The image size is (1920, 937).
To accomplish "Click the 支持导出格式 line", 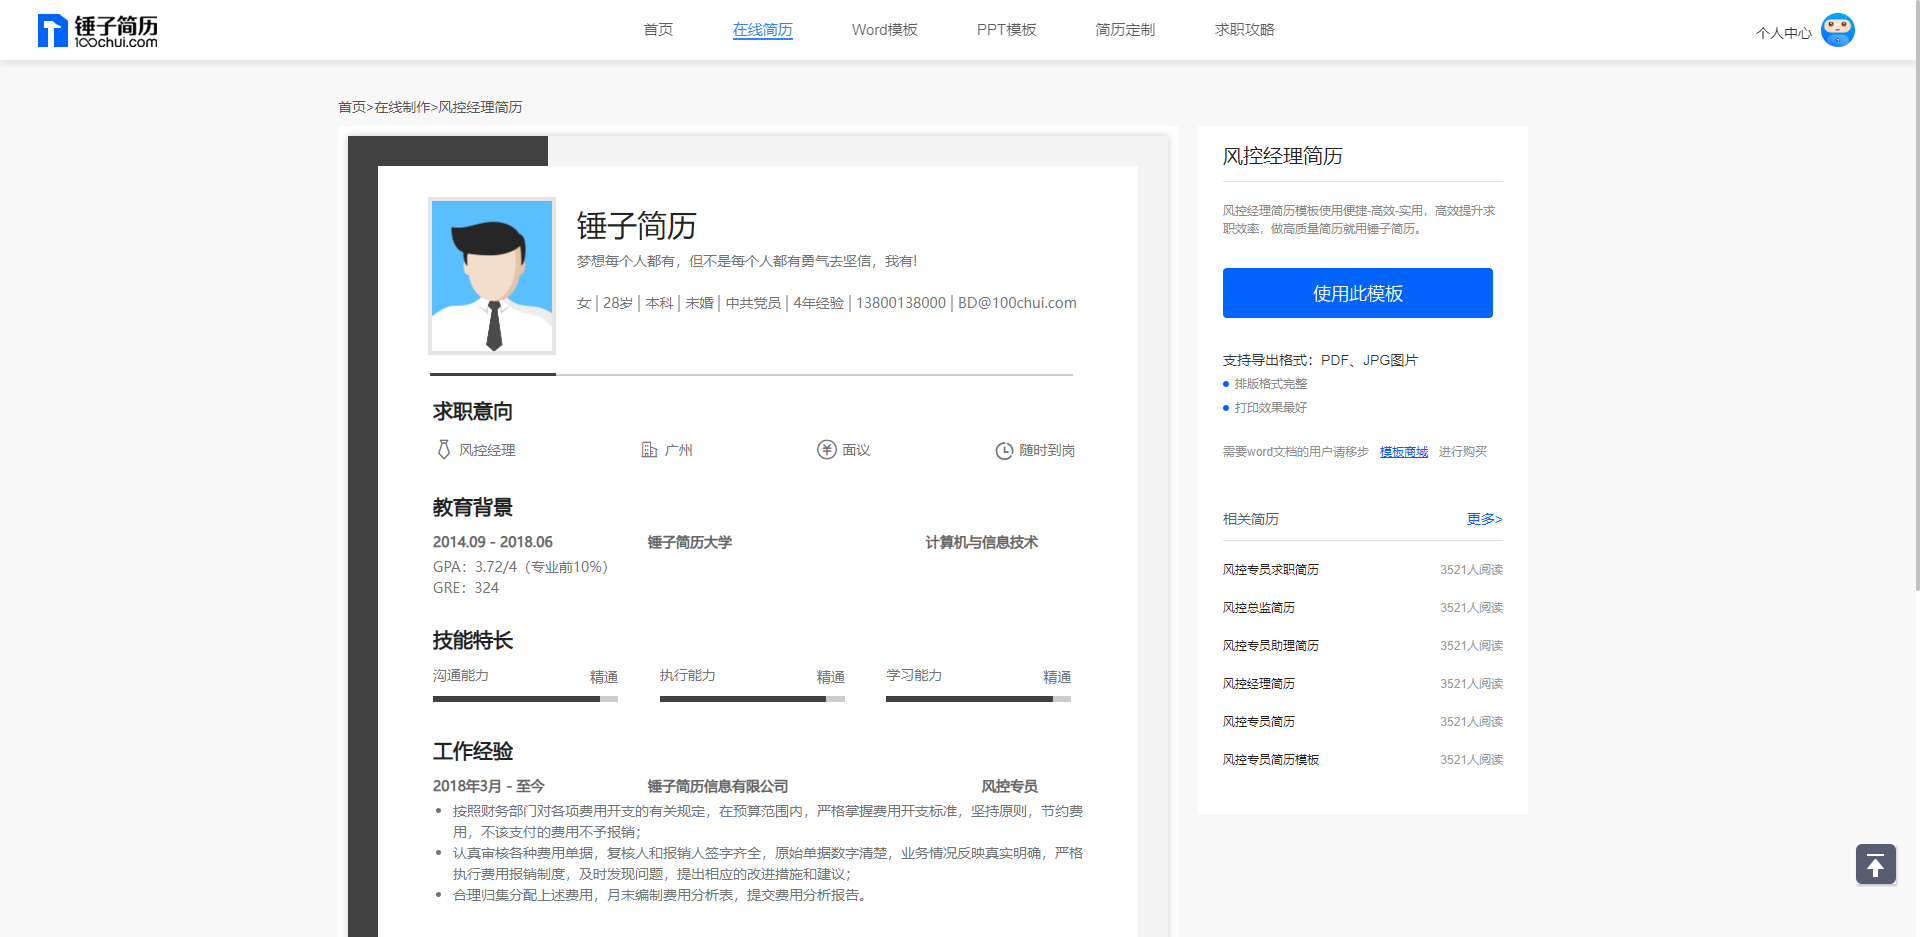I will pos(1320,360).
